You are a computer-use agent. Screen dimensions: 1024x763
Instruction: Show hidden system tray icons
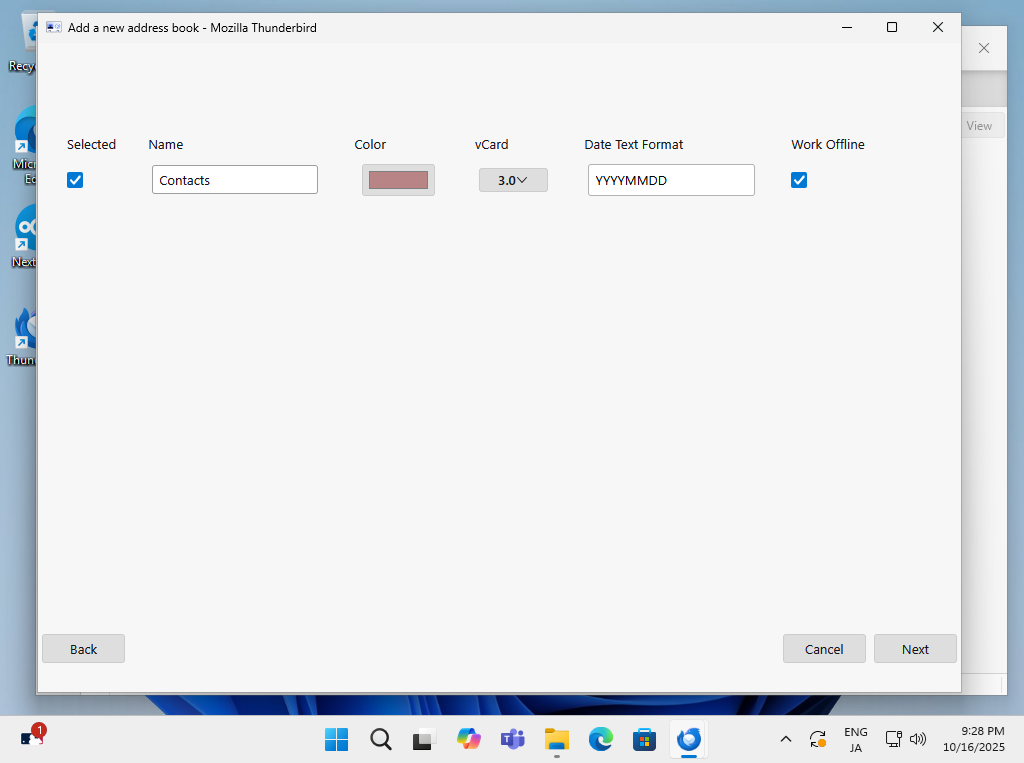[786, 739]
